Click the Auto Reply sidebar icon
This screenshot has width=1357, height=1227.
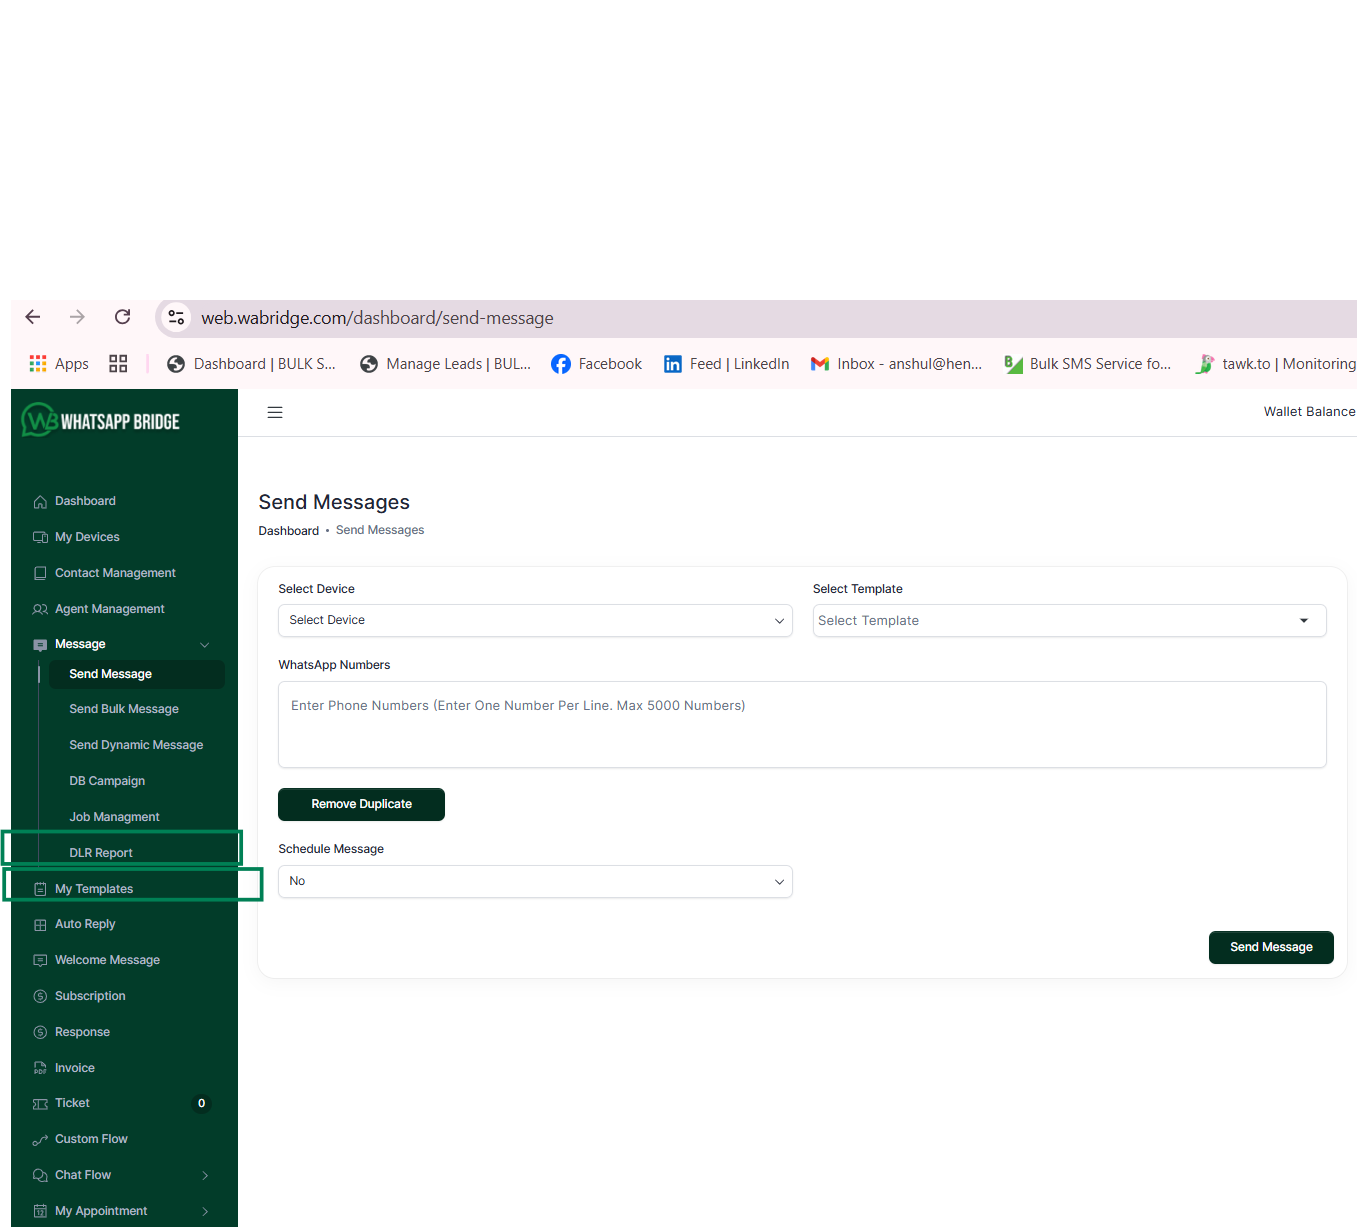(x=40, y=925)
